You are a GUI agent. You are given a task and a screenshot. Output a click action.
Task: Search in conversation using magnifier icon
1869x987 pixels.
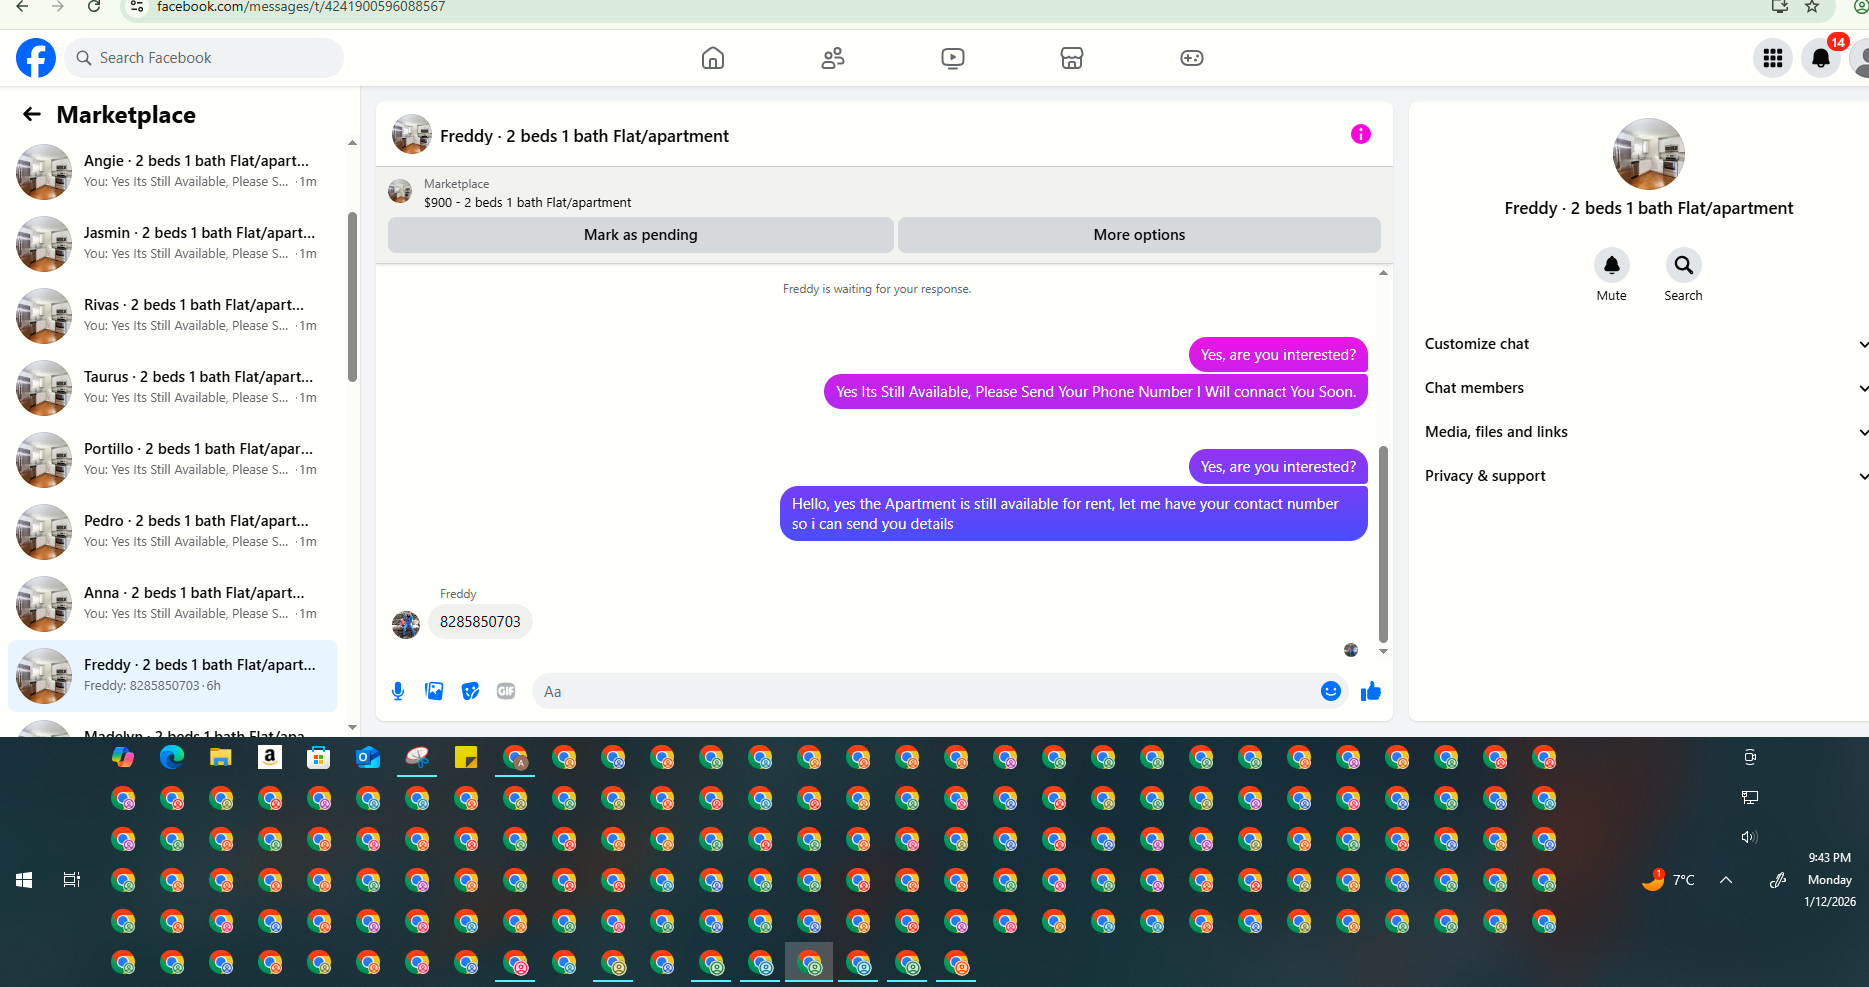(1683, 265)
